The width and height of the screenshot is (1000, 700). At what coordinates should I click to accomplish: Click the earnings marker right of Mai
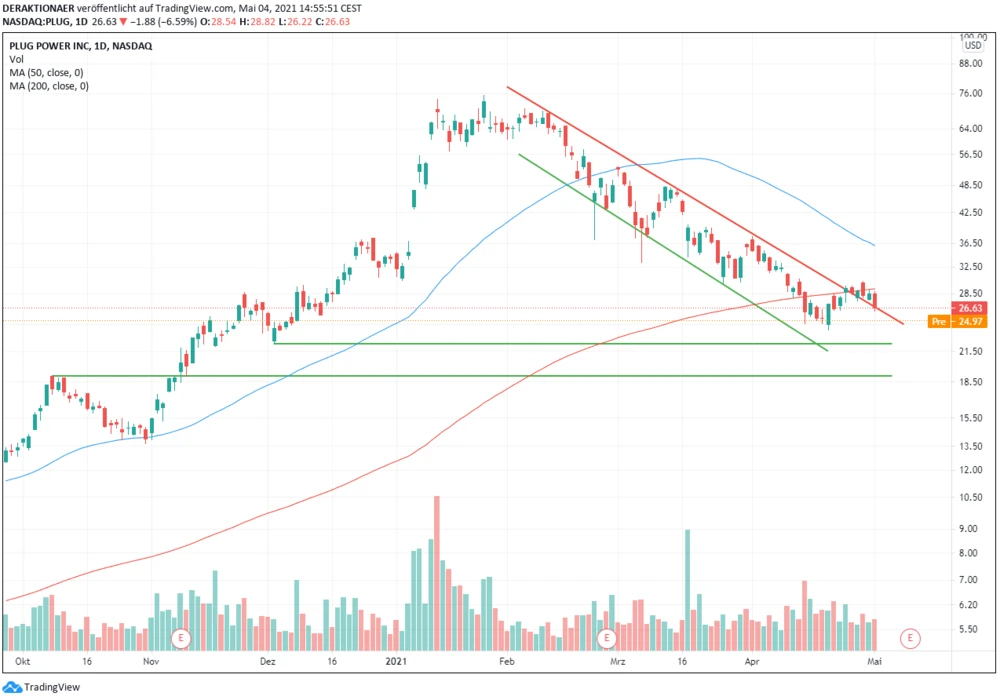coord(909,637)
